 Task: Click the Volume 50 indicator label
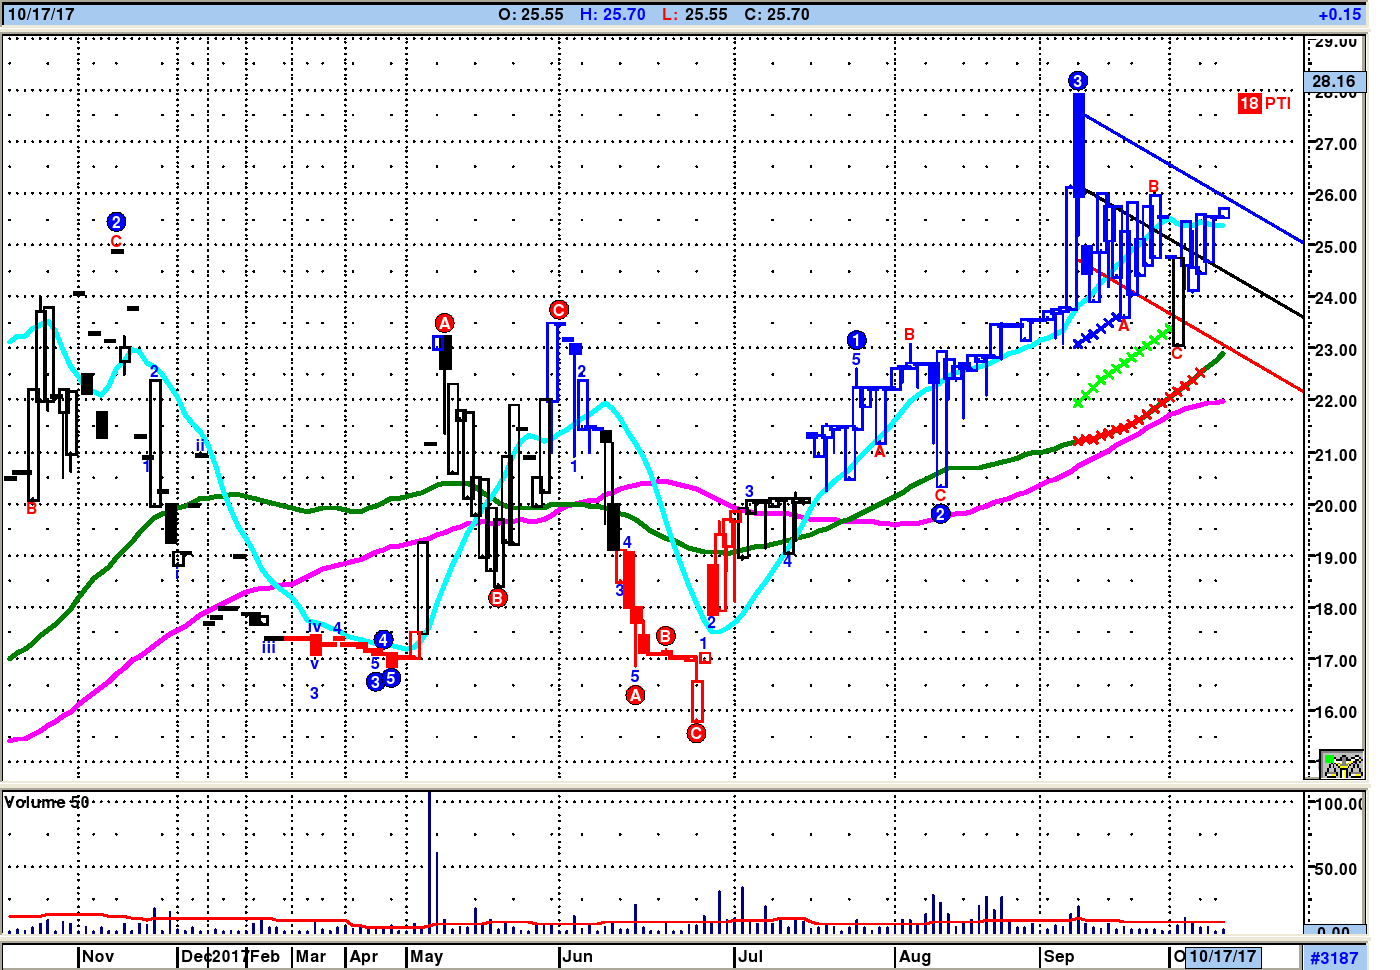click(47, 802)
